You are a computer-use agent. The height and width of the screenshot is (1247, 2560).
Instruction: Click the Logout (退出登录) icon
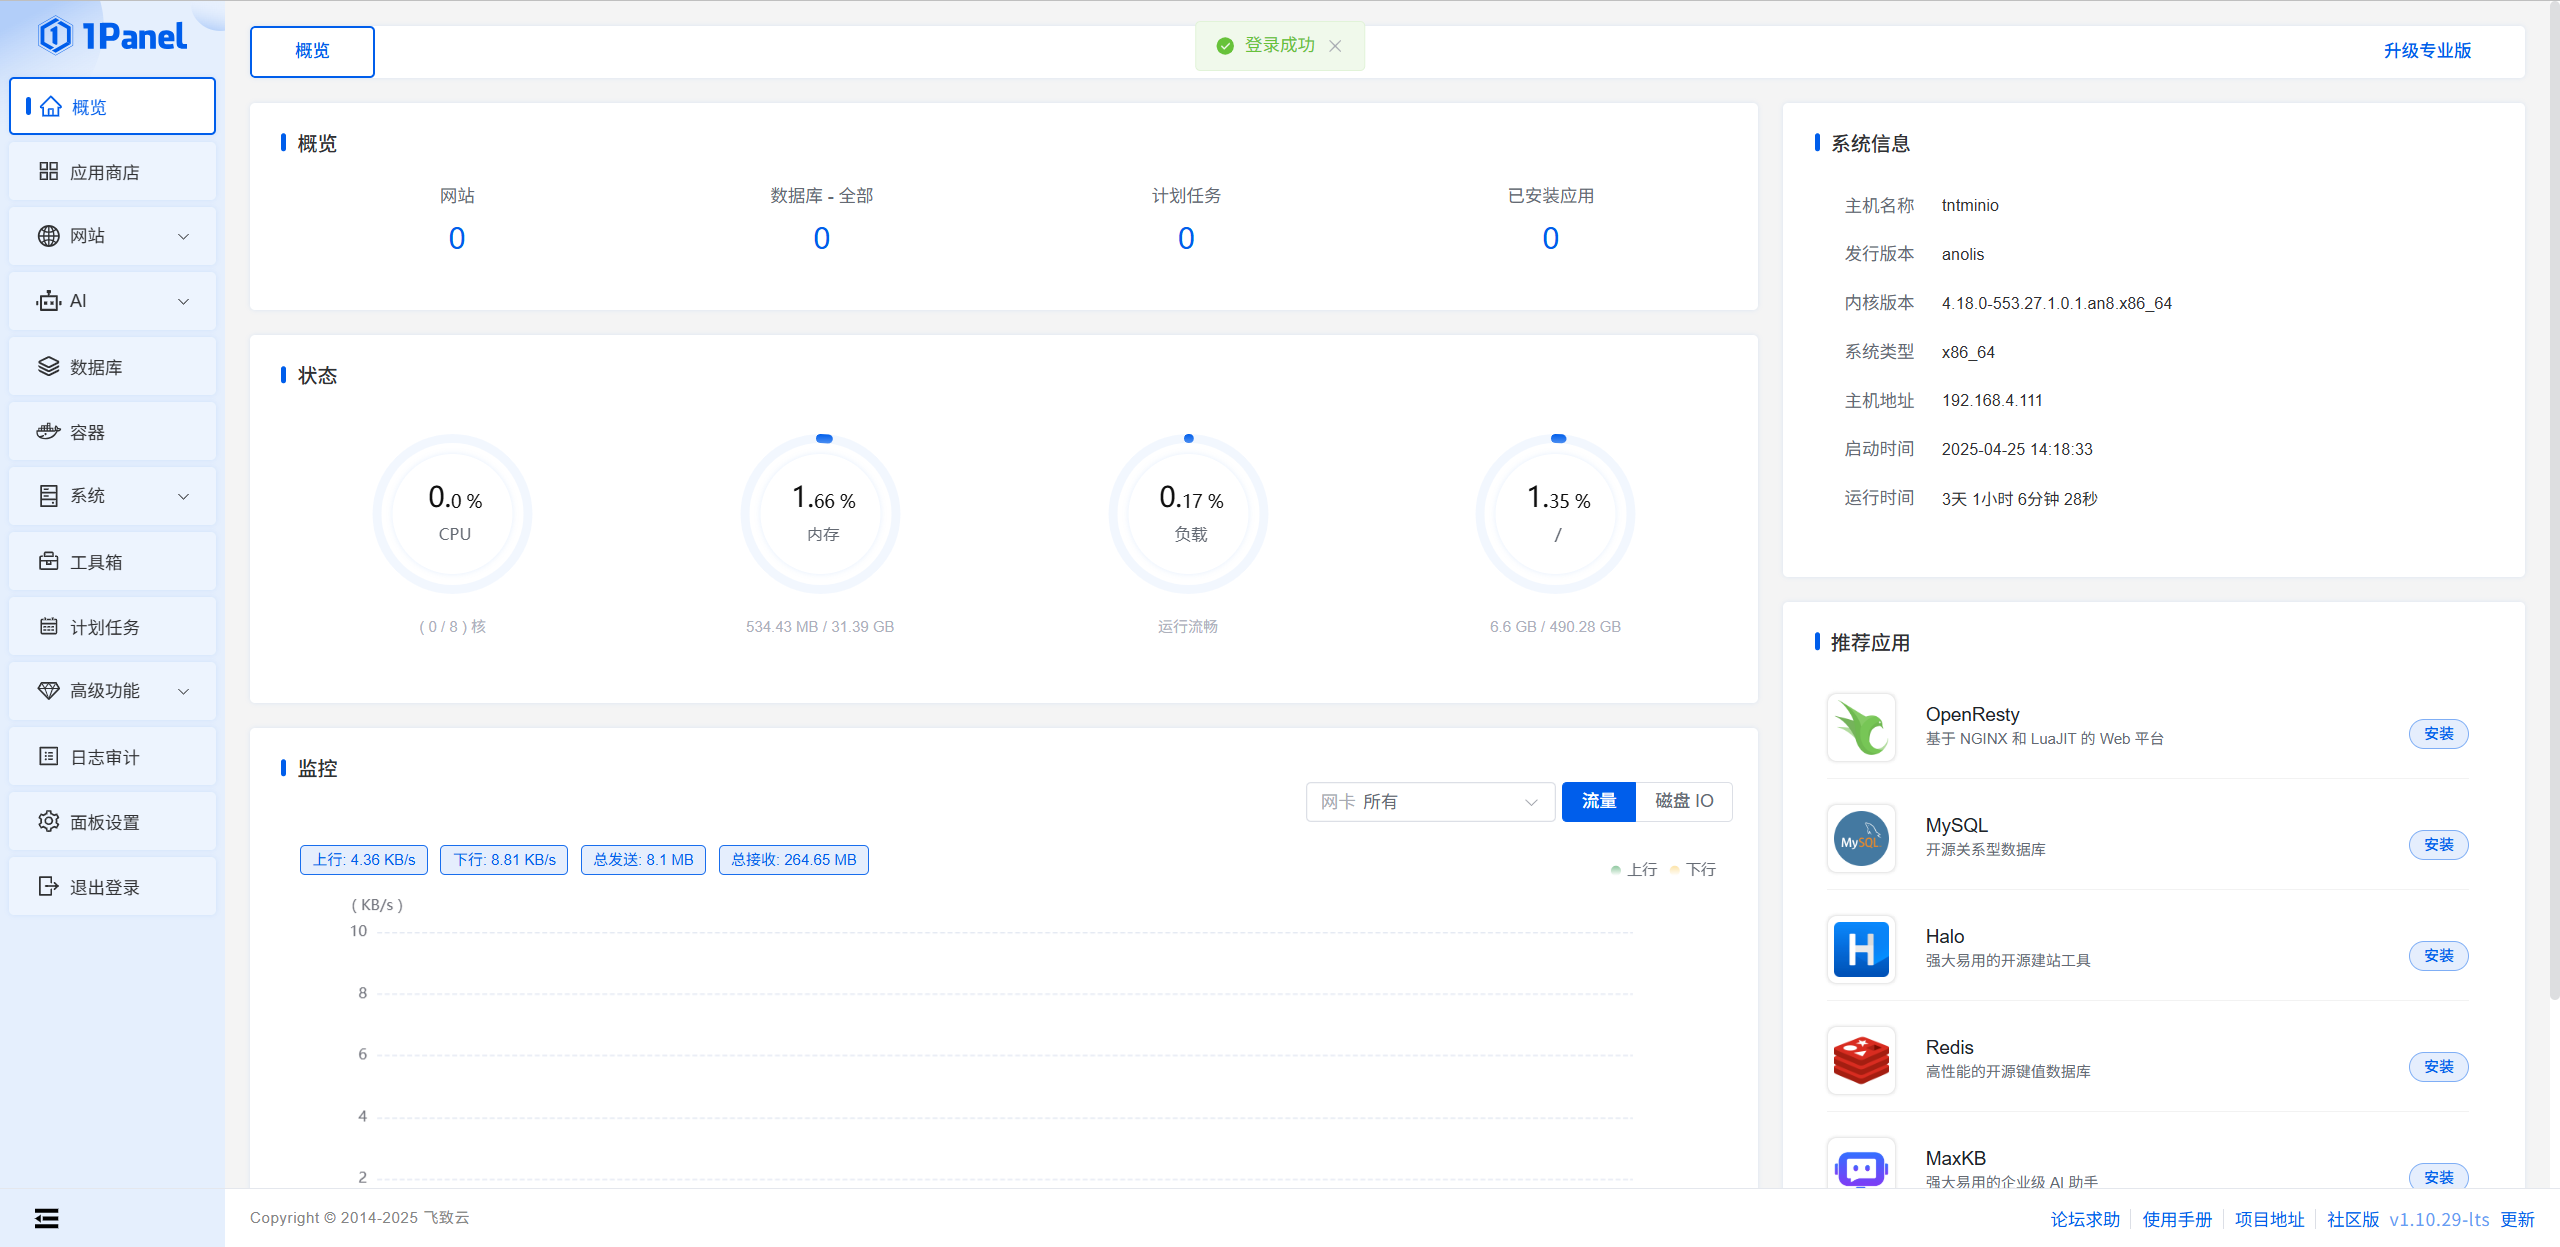[x=48, y=887]
